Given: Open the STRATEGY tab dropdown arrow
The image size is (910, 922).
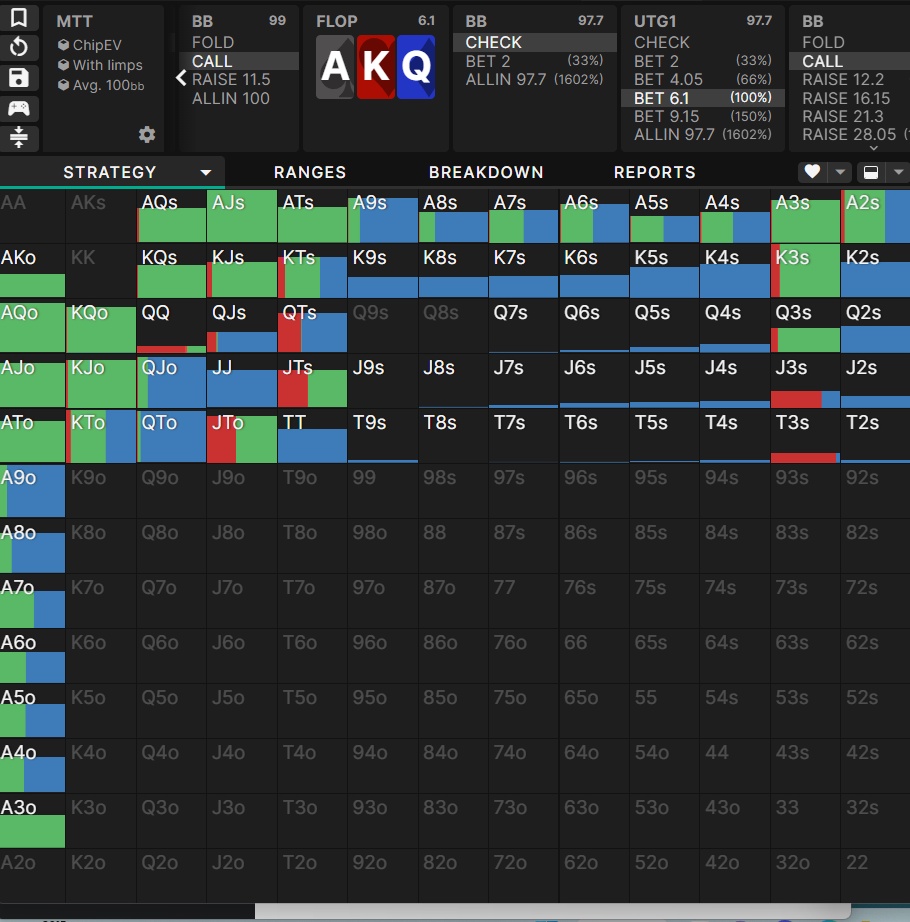Looking at the screenshot, I should pyautogui.click(x=206, y=173).
